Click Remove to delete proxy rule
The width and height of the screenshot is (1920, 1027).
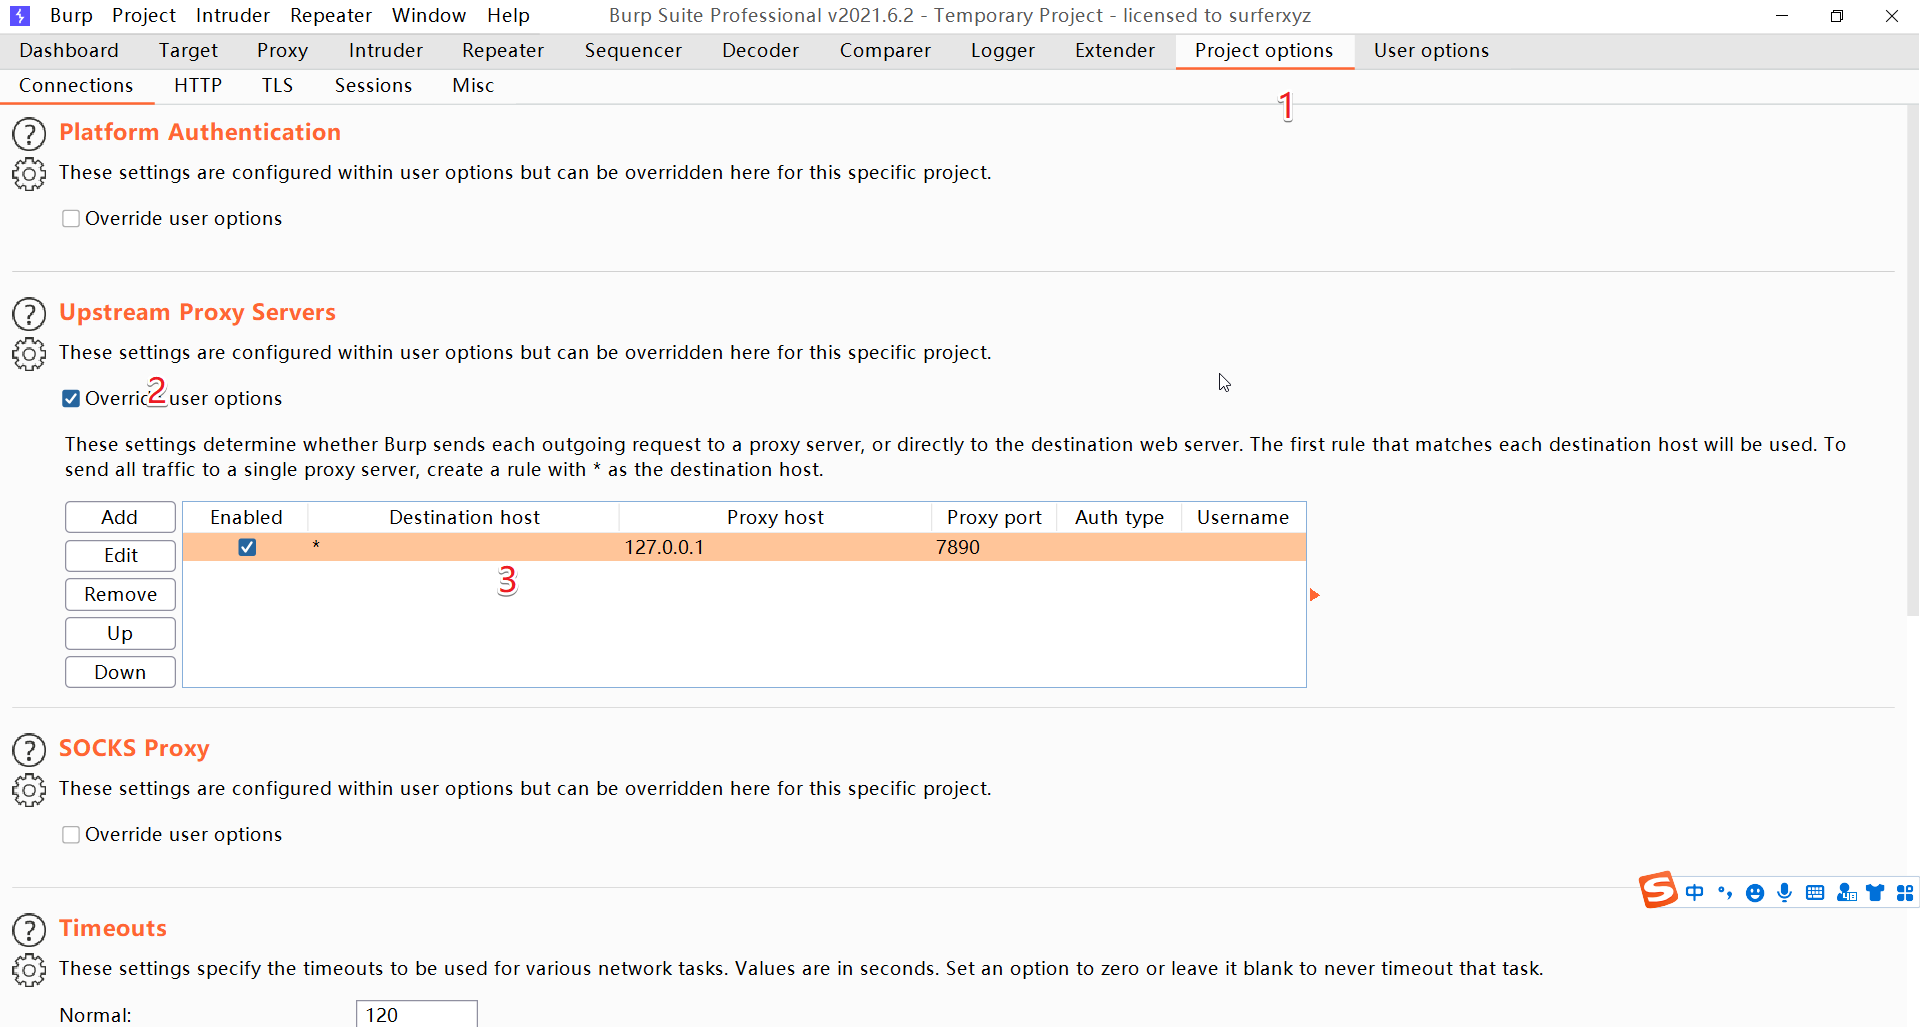click(x=120, y=595)
